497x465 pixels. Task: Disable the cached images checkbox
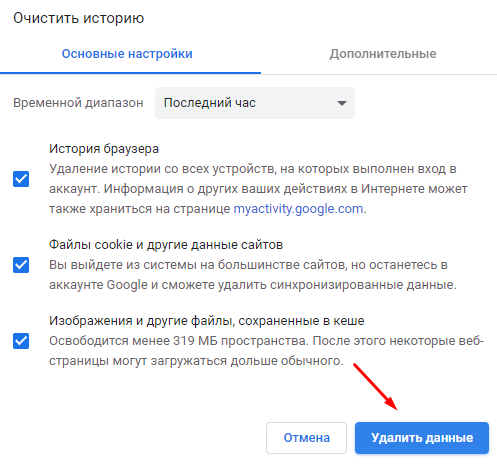21,341
